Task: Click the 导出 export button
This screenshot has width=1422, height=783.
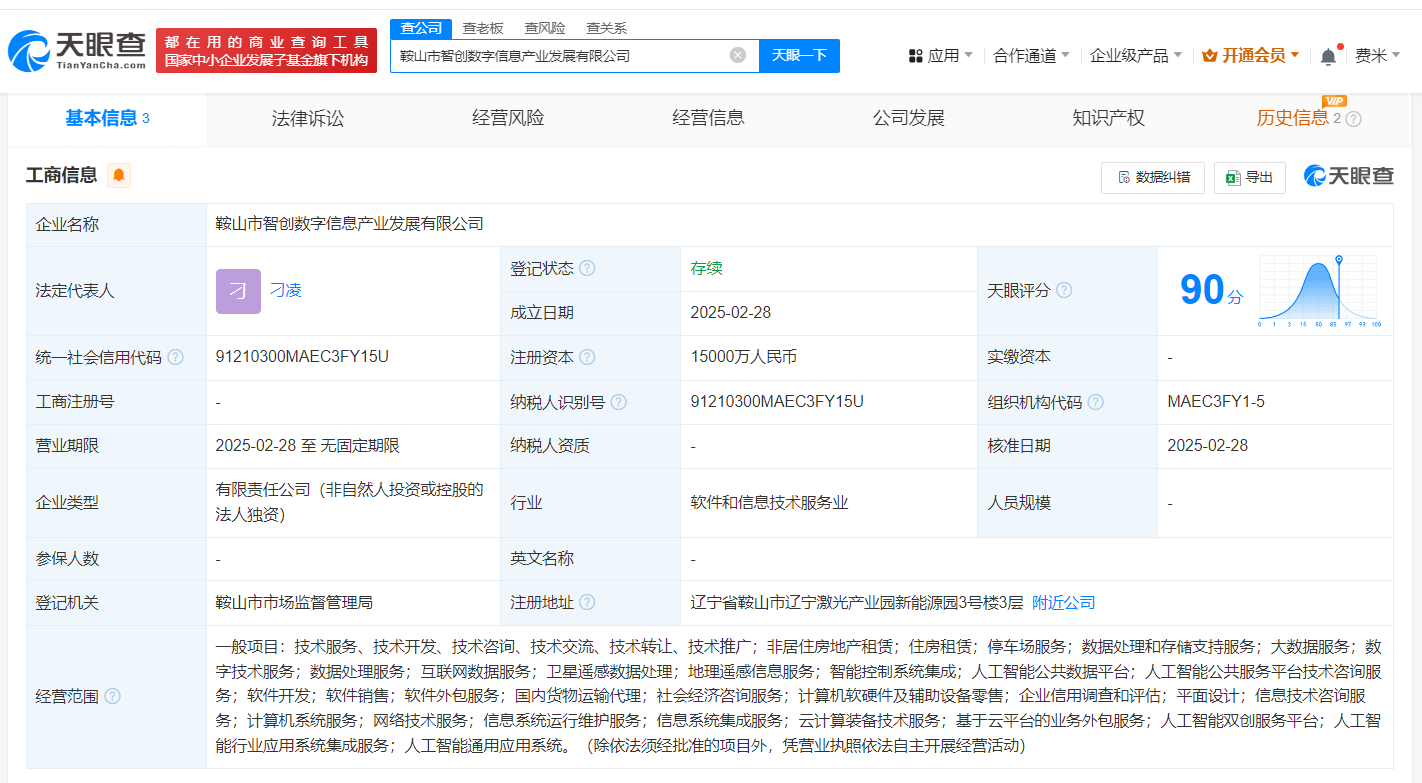Action: point(1249,177)
